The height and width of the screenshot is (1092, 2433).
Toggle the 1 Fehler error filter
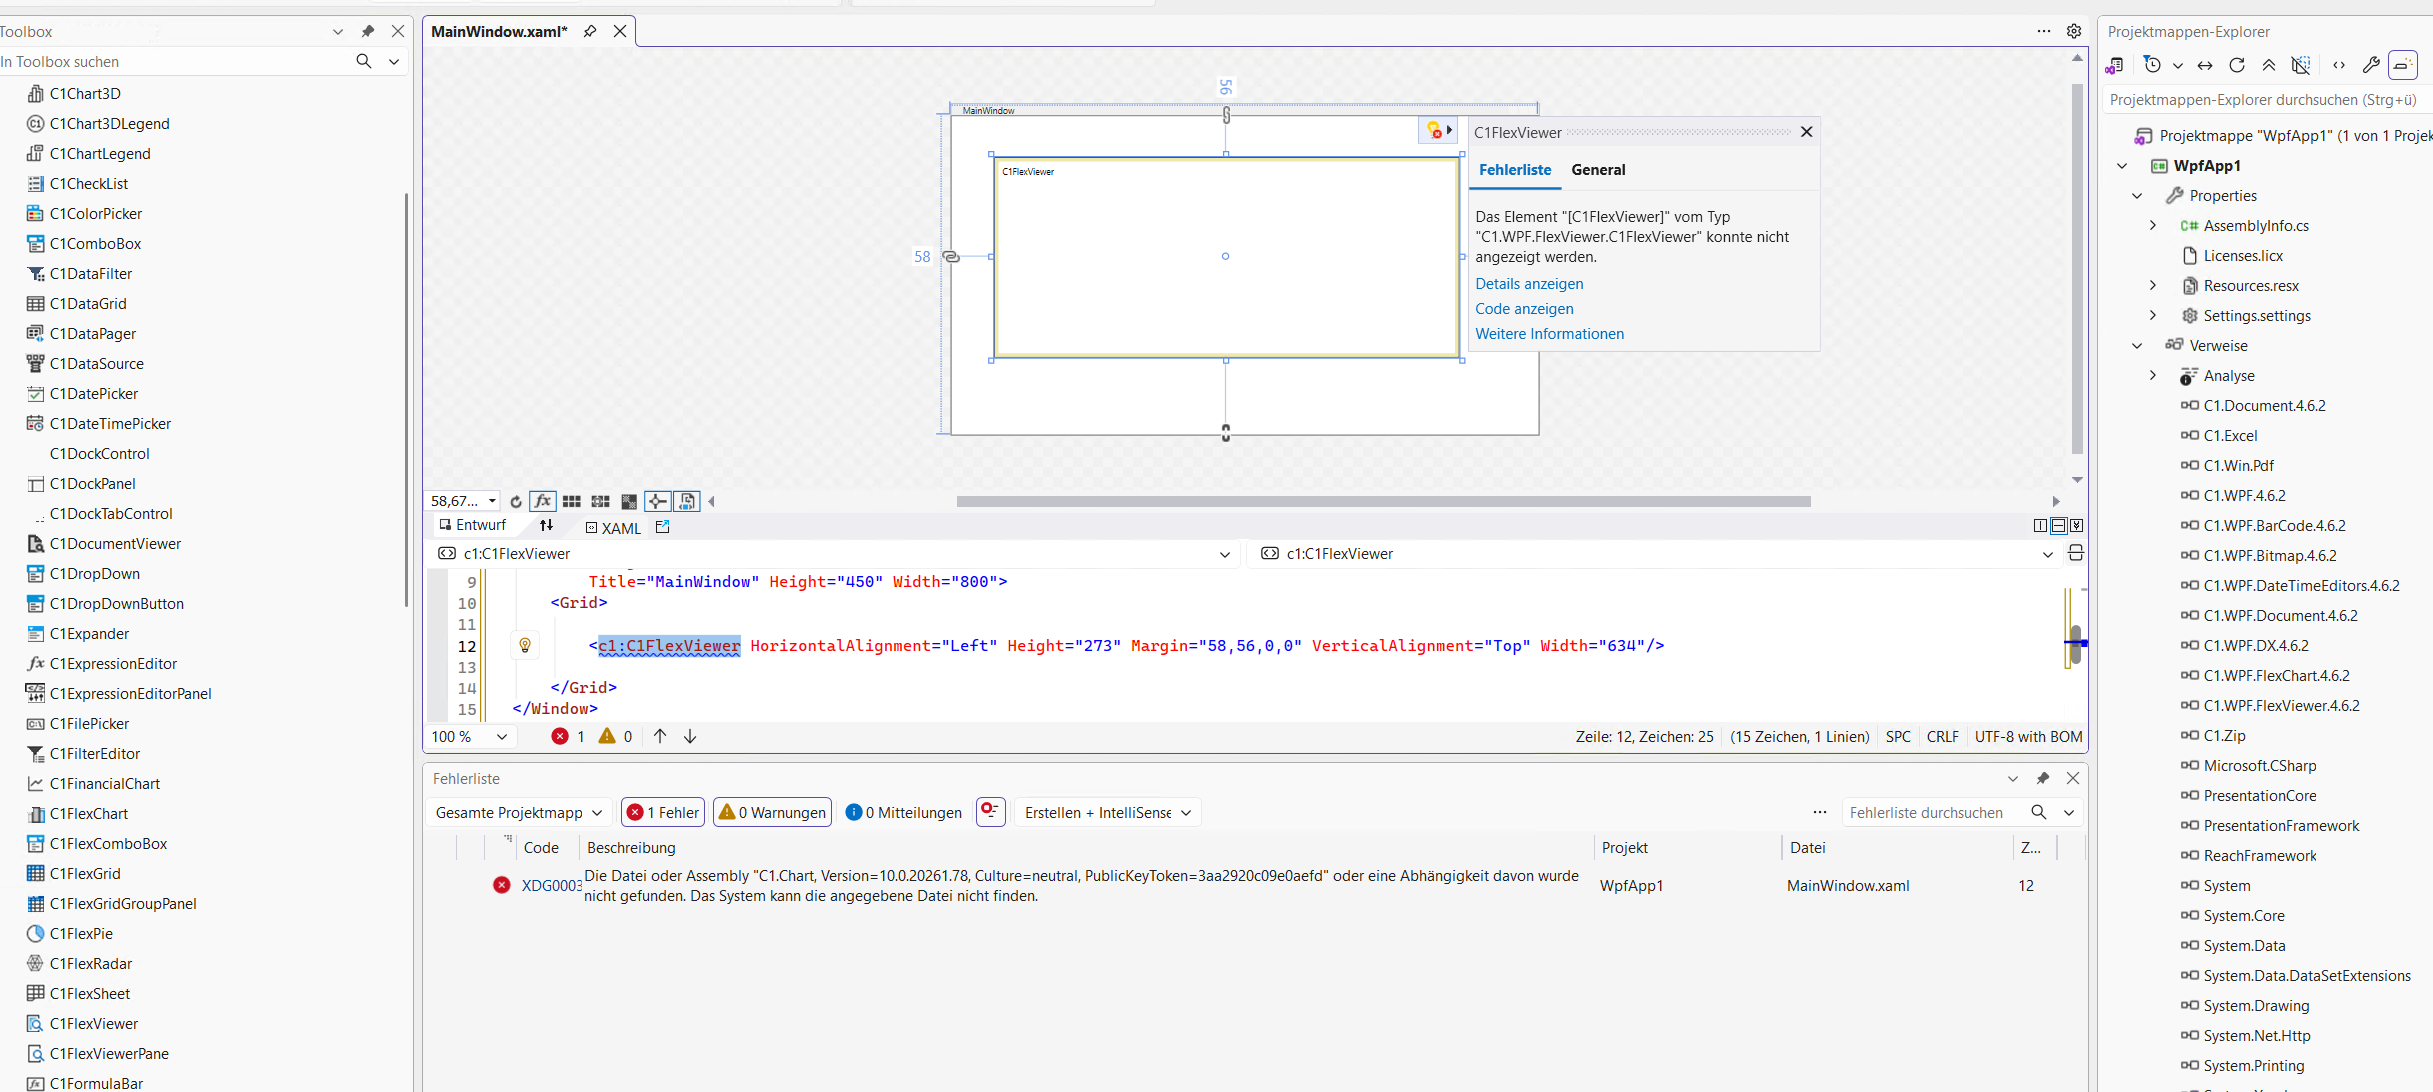point(663,813)
